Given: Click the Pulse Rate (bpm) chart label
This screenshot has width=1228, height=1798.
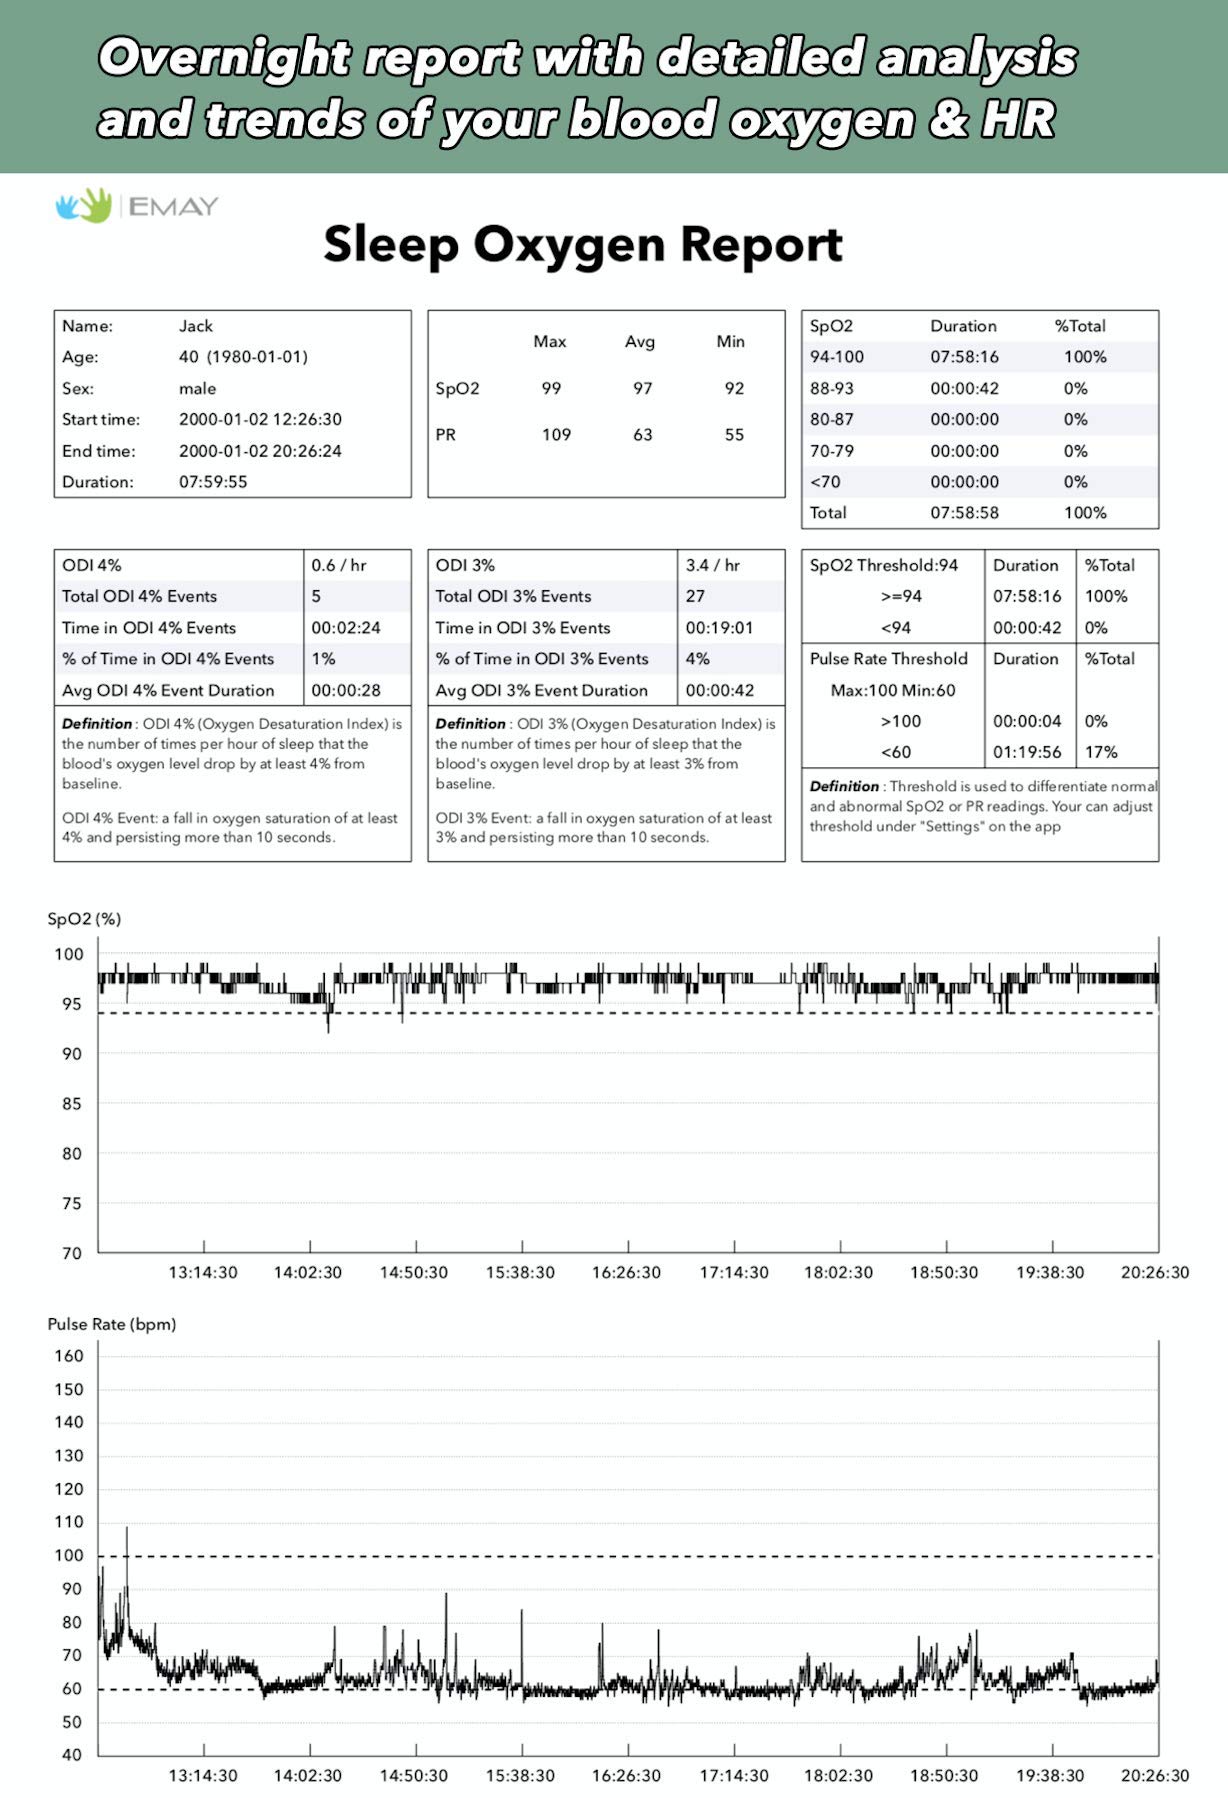Looking at the screenshot, I should tap(112, 1324).
